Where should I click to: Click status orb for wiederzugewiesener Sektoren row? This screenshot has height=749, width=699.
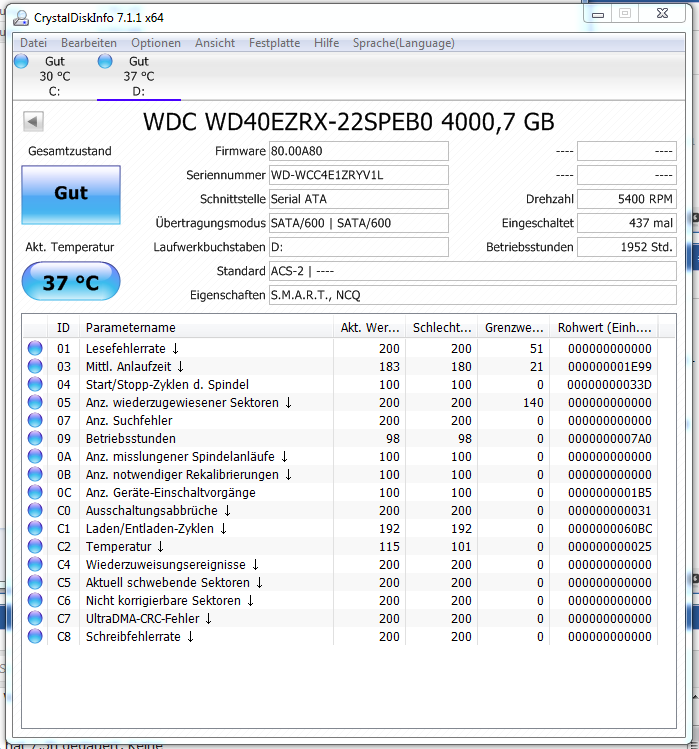35,403
